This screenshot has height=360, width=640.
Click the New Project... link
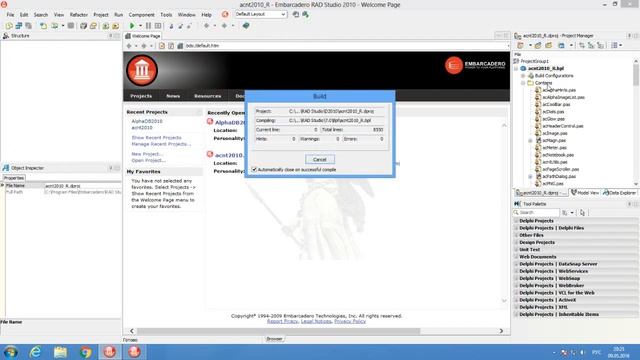[147, 154]
